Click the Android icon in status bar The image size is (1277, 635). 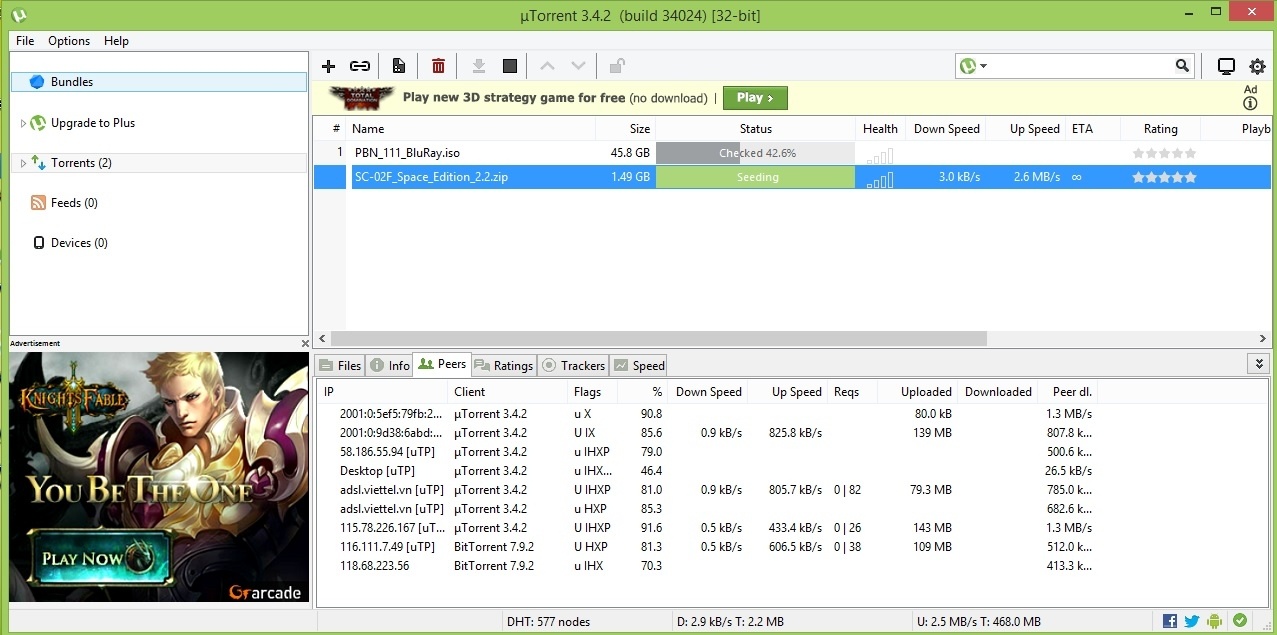click(x=1215, y=621)
